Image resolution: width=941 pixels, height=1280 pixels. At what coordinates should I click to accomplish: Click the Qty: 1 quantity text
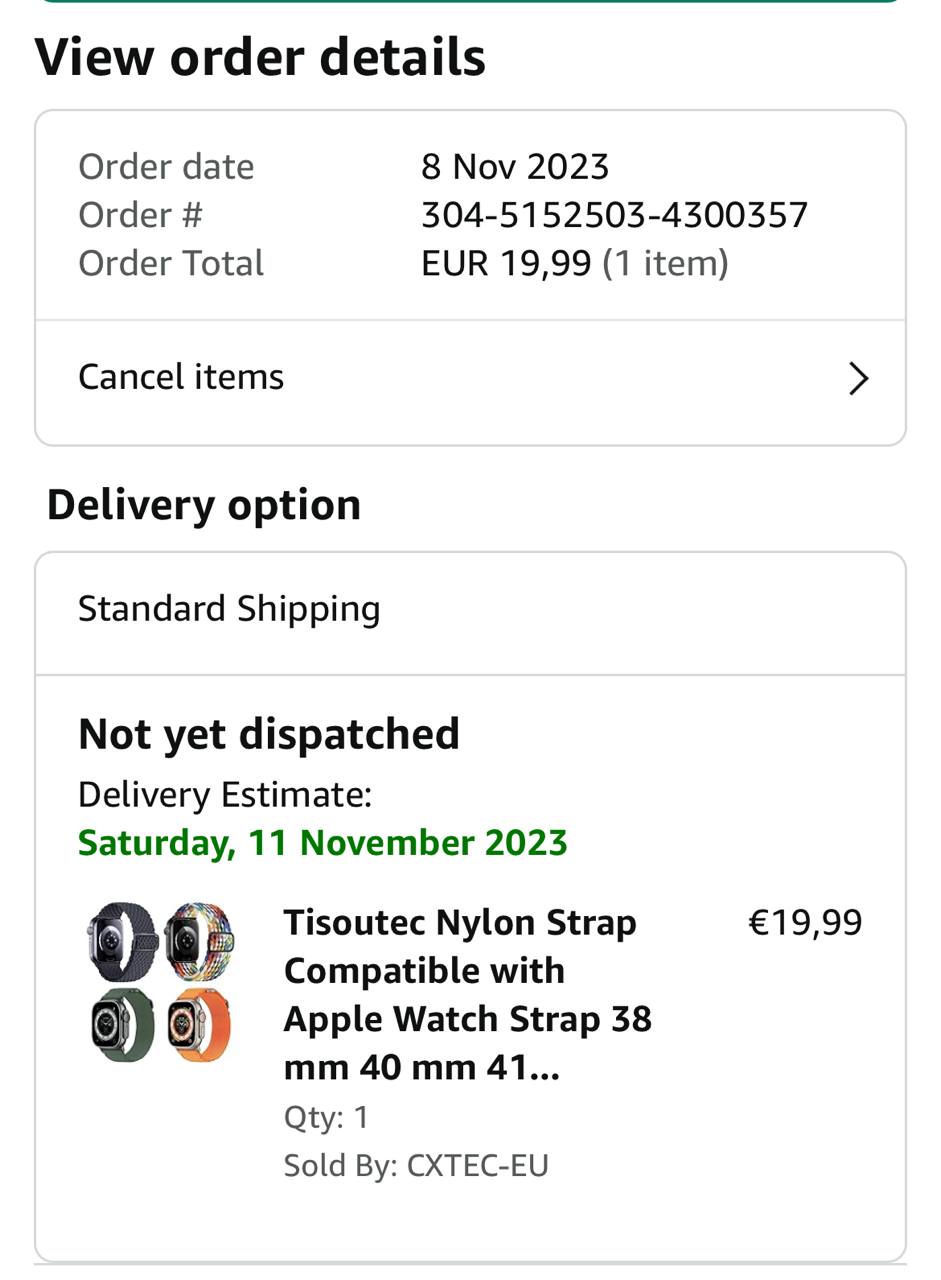[326, 1117]
